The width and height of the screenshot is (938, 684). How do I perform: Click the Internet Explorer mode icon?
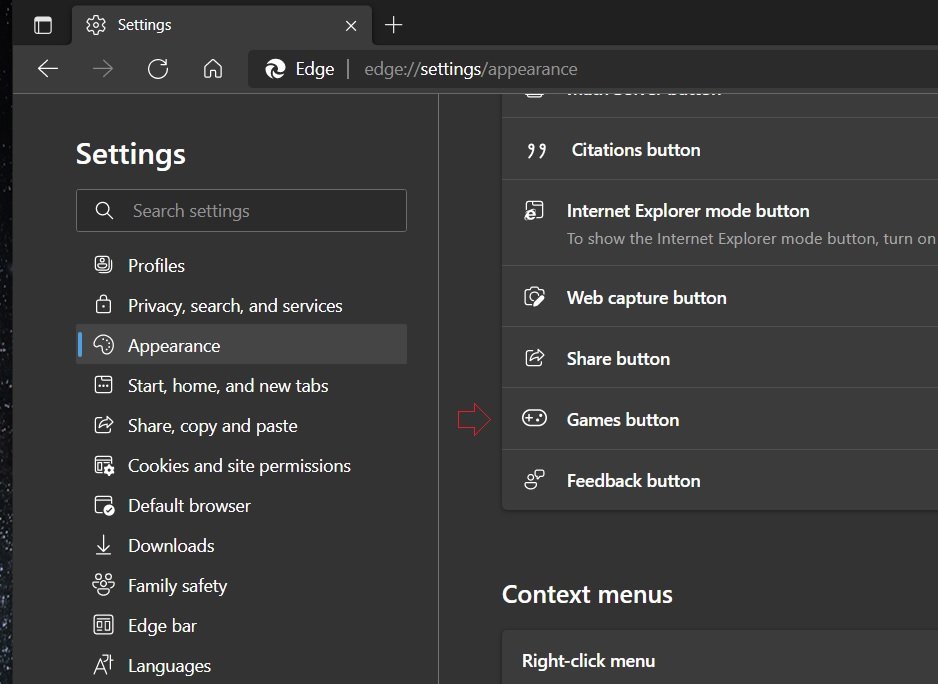[534, 210]
